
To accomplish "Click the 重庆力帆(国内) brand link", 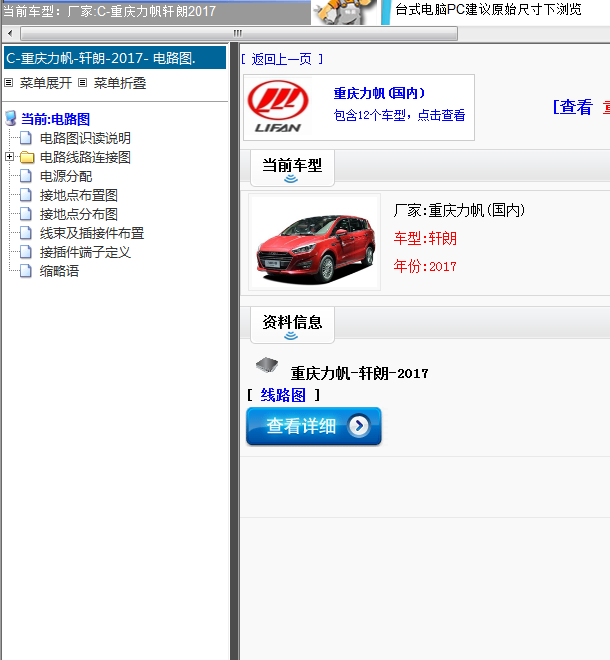I will (x=379, y=93).
